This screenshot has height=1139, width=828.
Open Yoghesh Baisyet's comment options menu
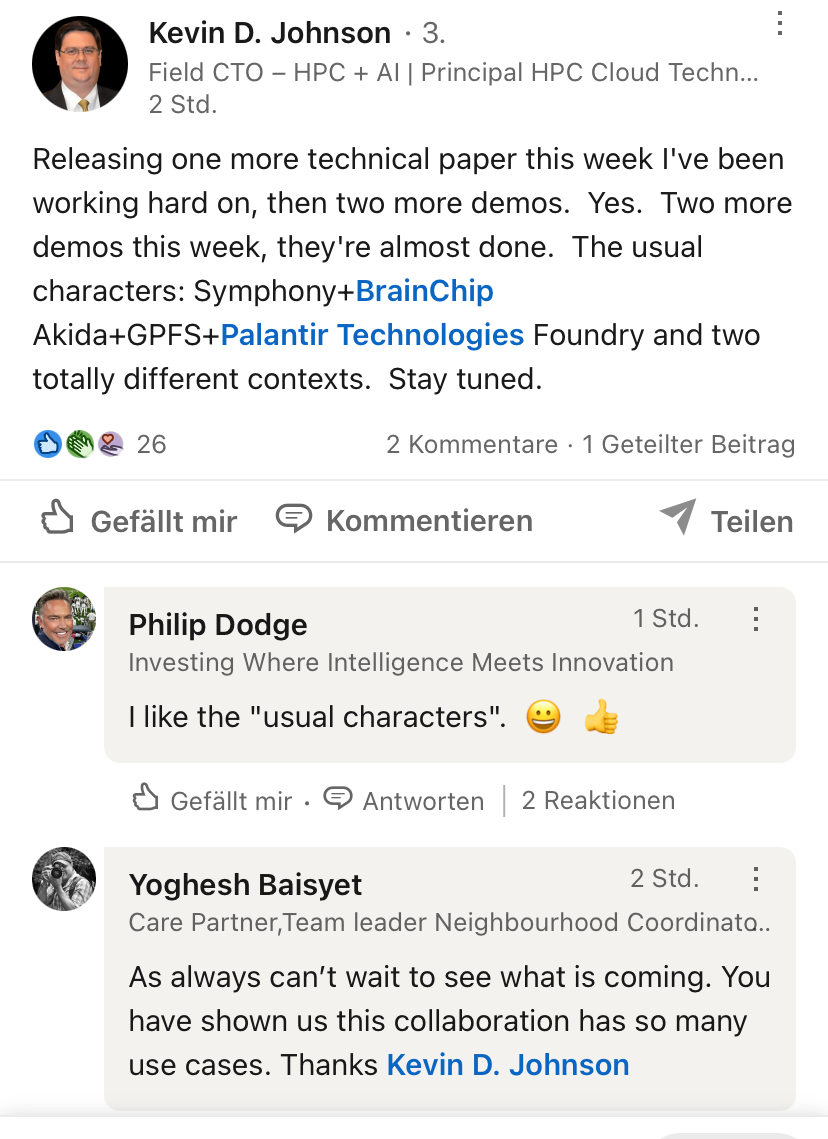pyautogui.click(x=756, y=879)
